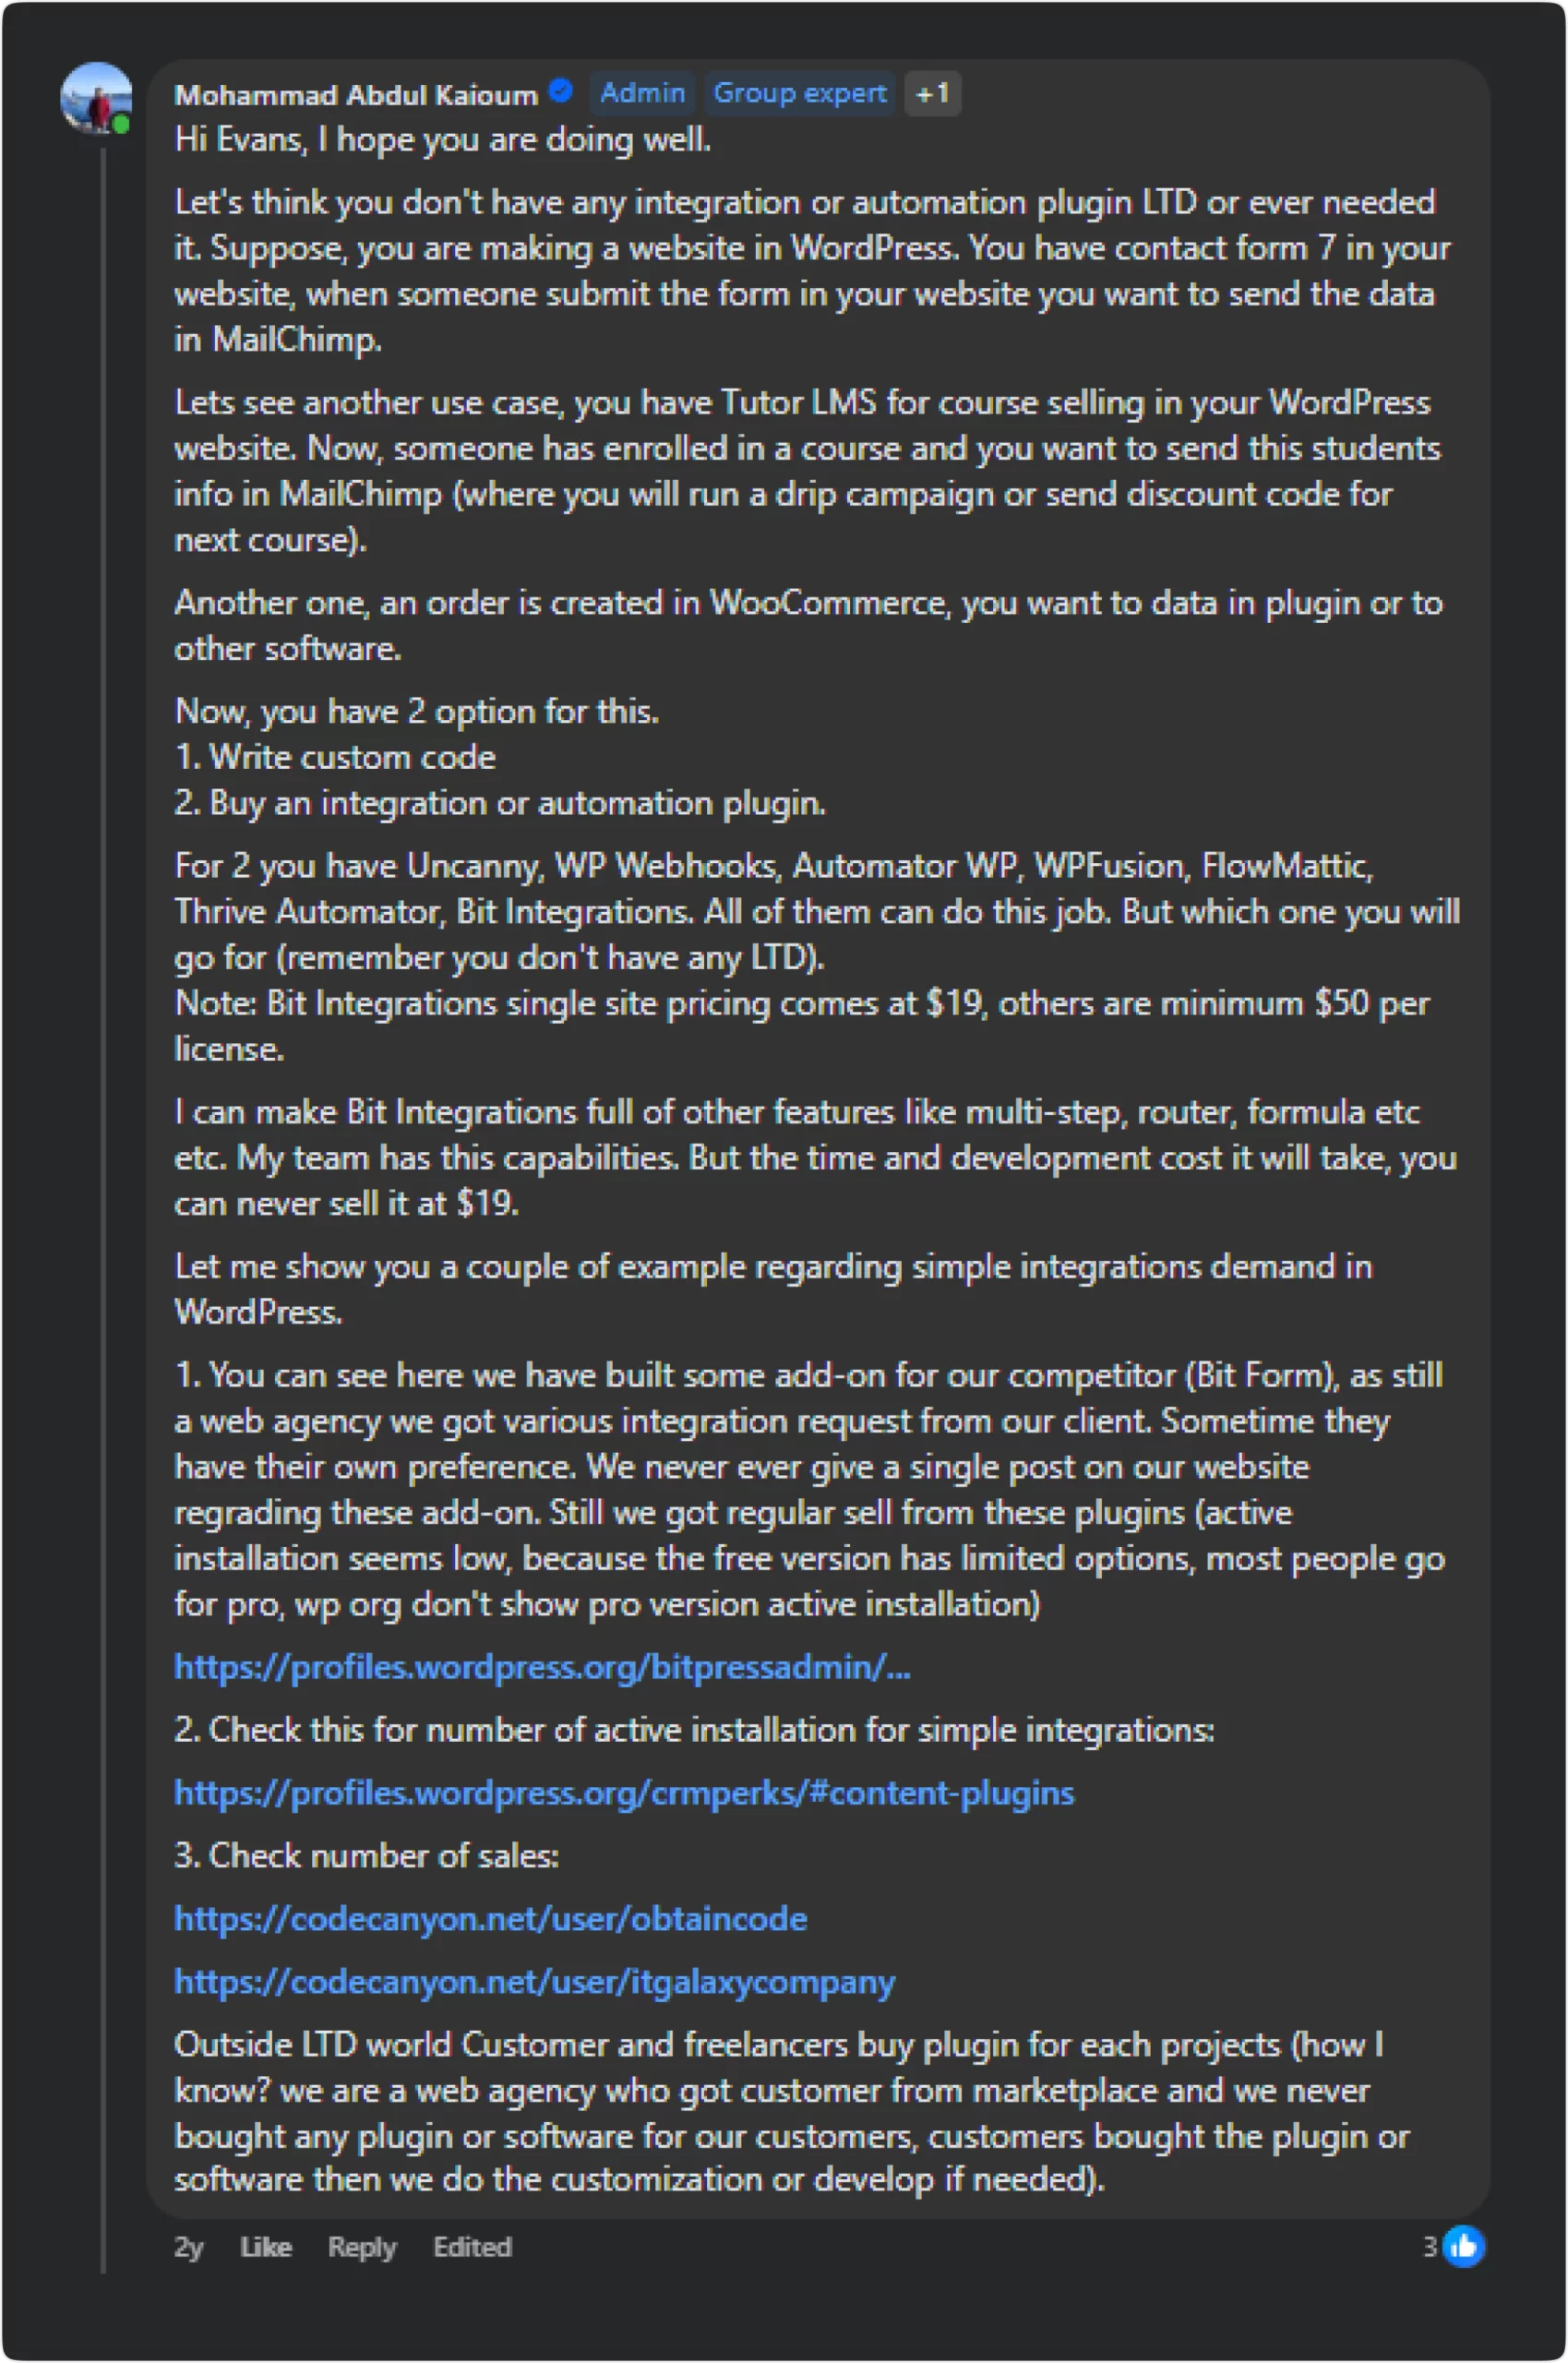
Task: Open the codecanyon itgalaxycompany link
Action: 534,1982
